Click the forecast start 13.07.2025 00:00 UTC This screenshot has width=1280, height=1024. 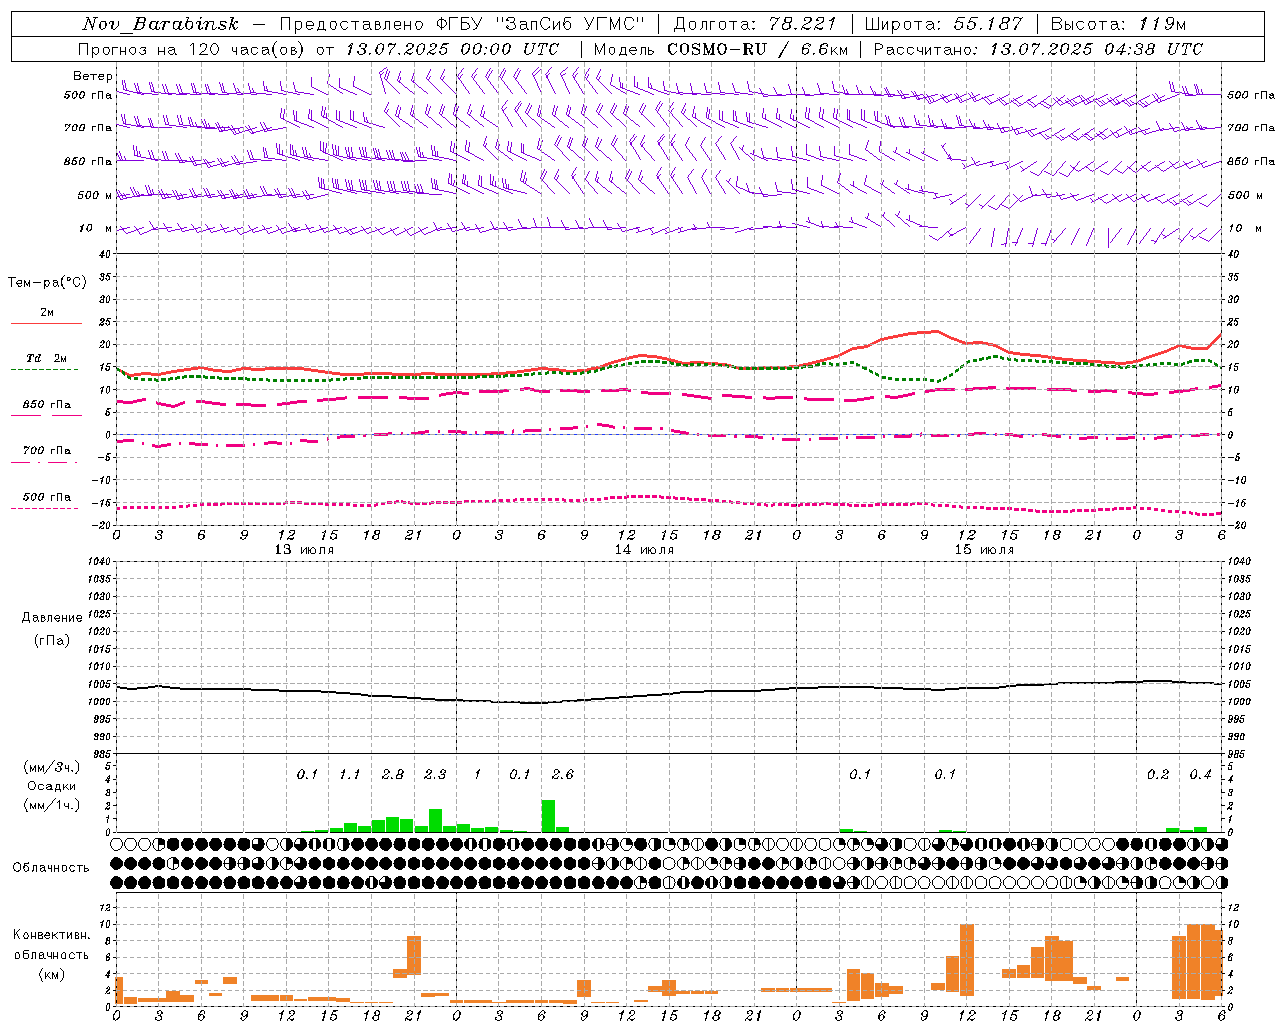452,49
